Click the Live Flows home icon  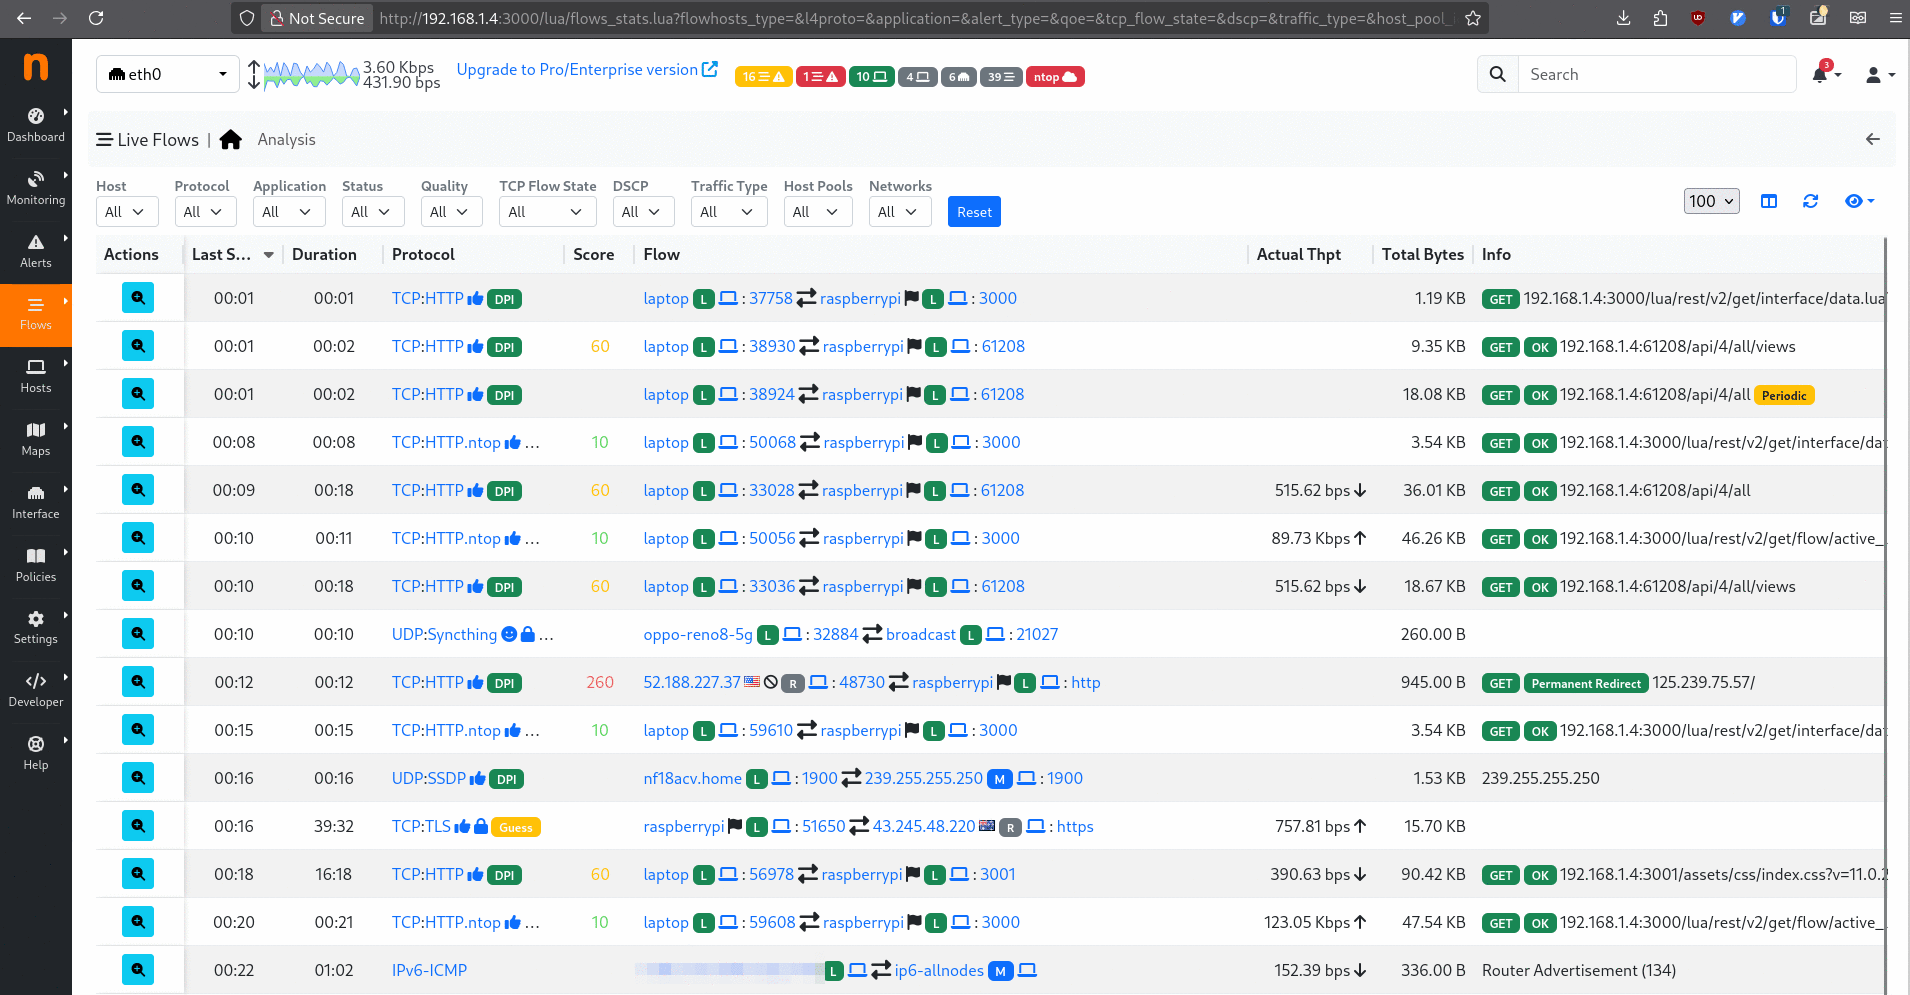231,140
